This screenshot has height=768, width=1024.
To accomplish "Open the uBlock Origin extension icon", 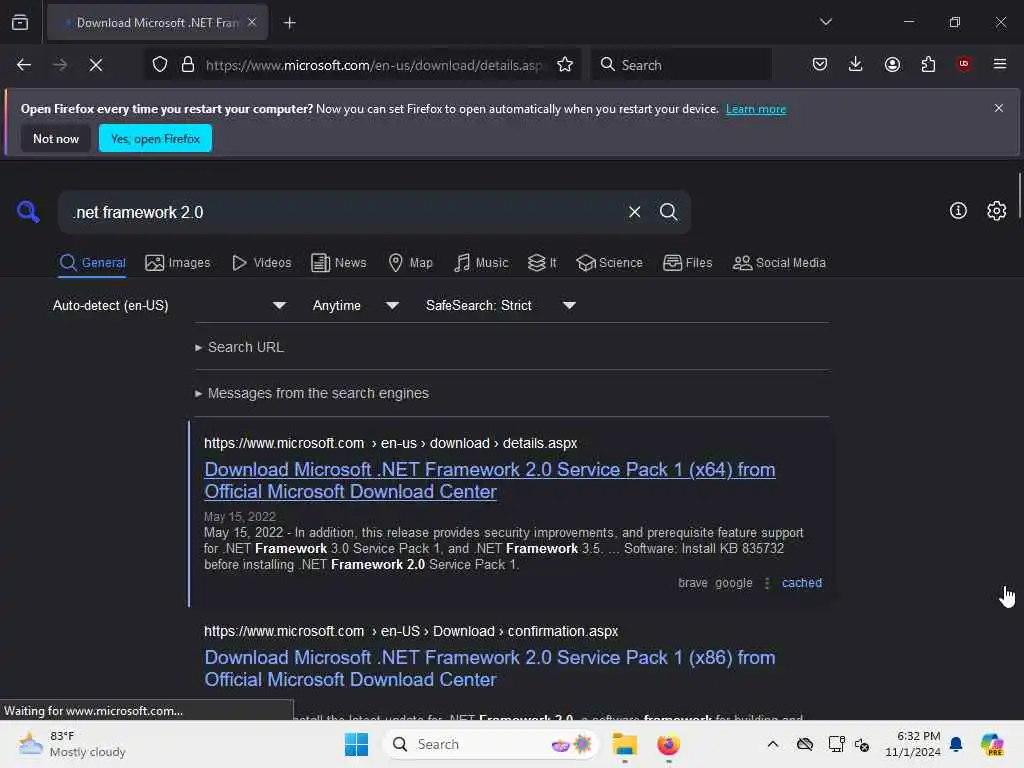I will click(x=963, y=64).
